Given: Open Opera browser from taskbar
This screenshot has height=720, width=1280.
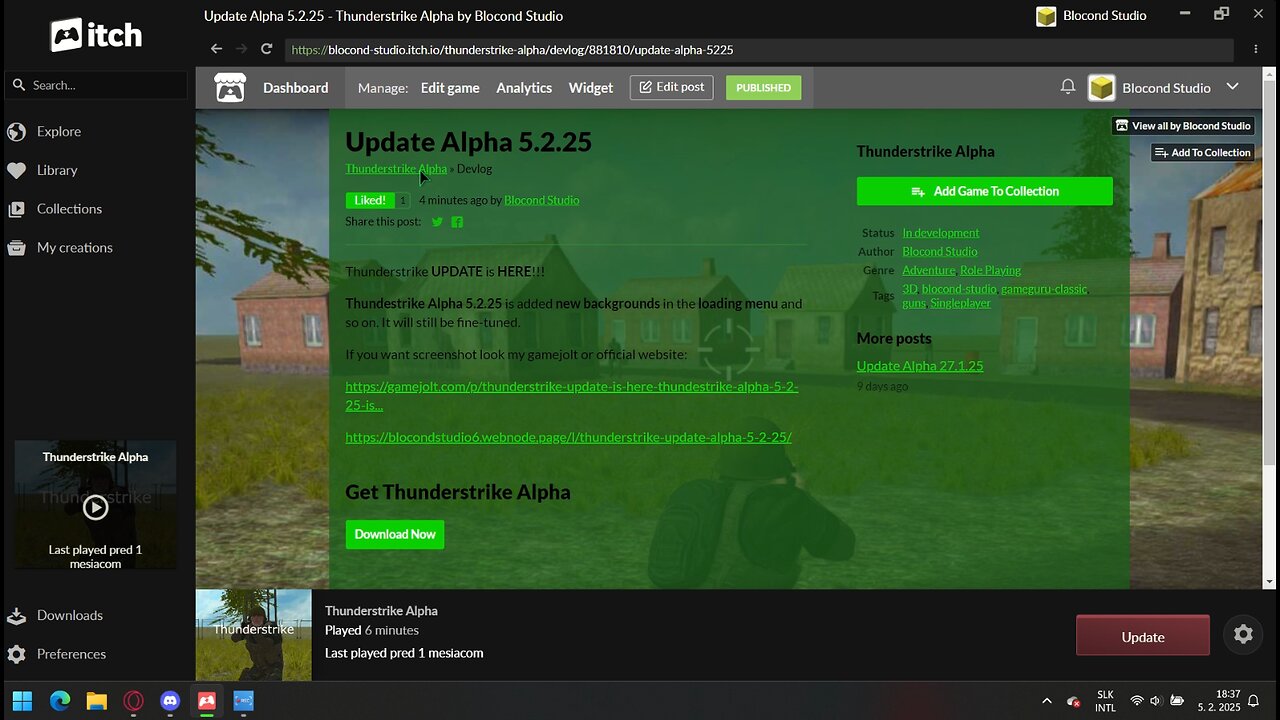Looking at the screenshot, I should click(x=134, y=701).
